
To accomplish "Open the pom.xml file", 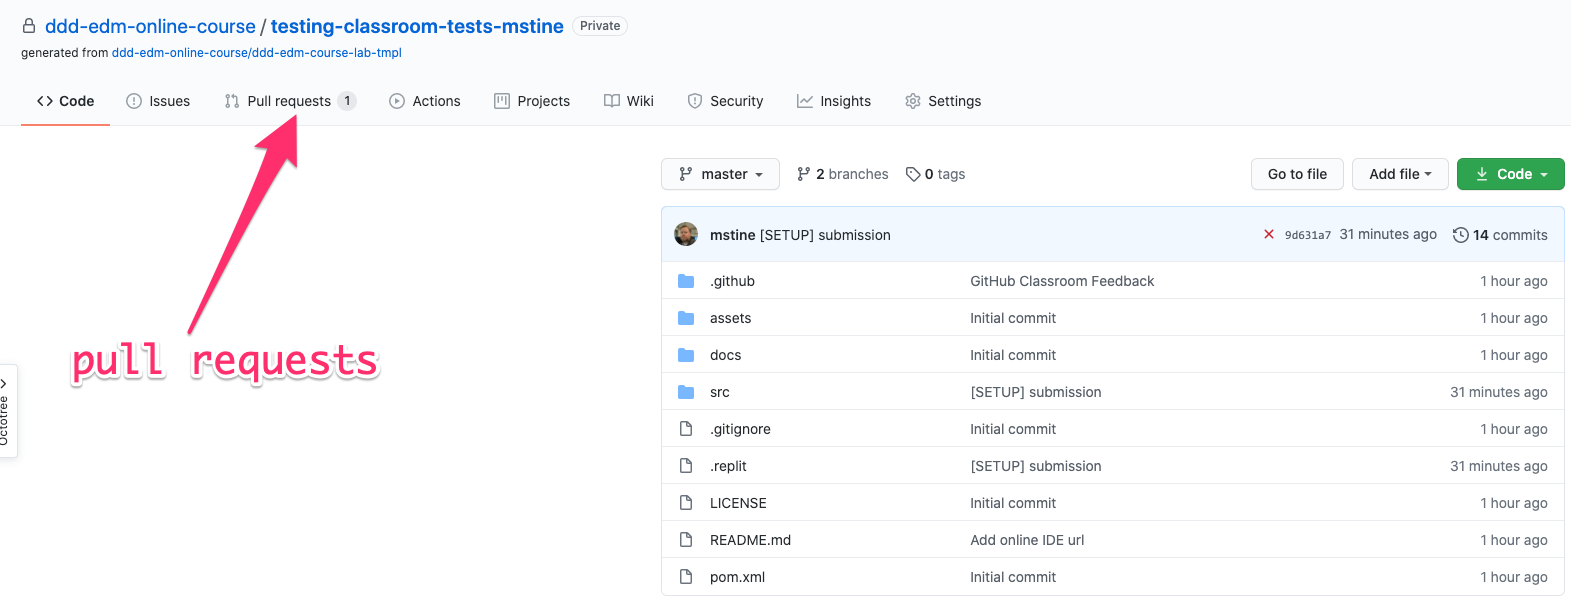I will click(737, 577).
